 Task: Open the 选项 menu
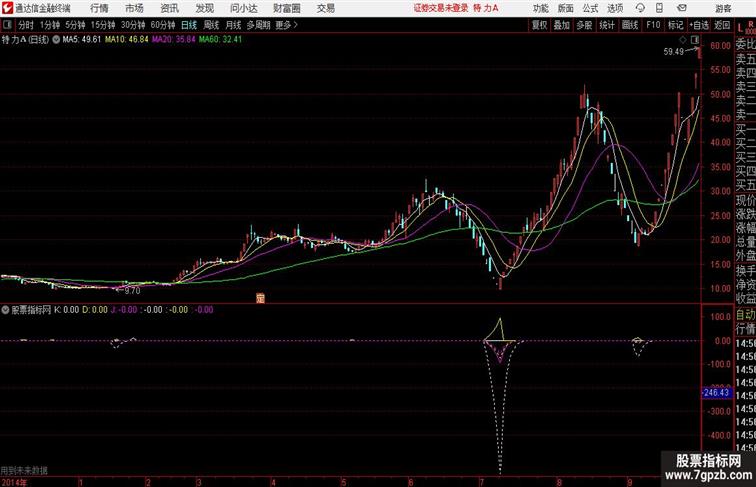point(615,8)
